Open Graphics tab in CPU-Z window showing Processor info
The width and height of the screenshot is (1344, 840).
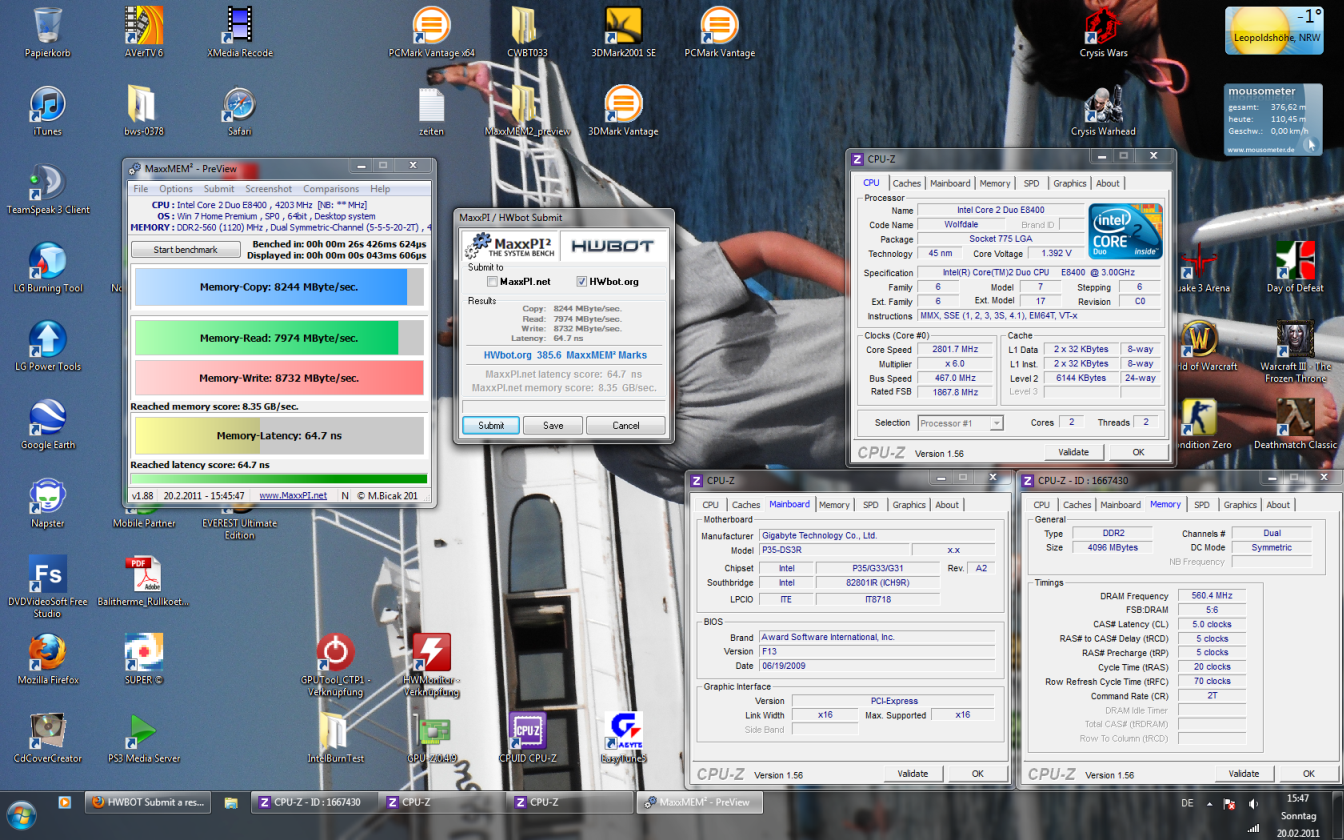(x=1069, y=183)
